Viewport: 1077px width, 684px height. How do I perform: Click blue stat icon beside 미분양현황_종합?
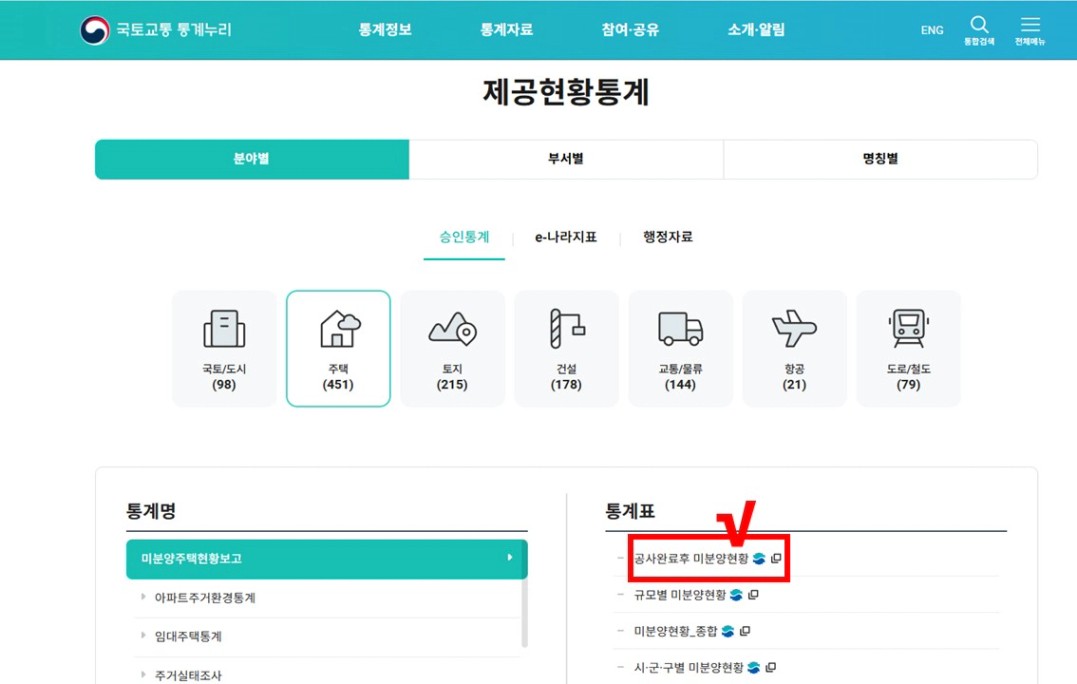tap(728, 631)
